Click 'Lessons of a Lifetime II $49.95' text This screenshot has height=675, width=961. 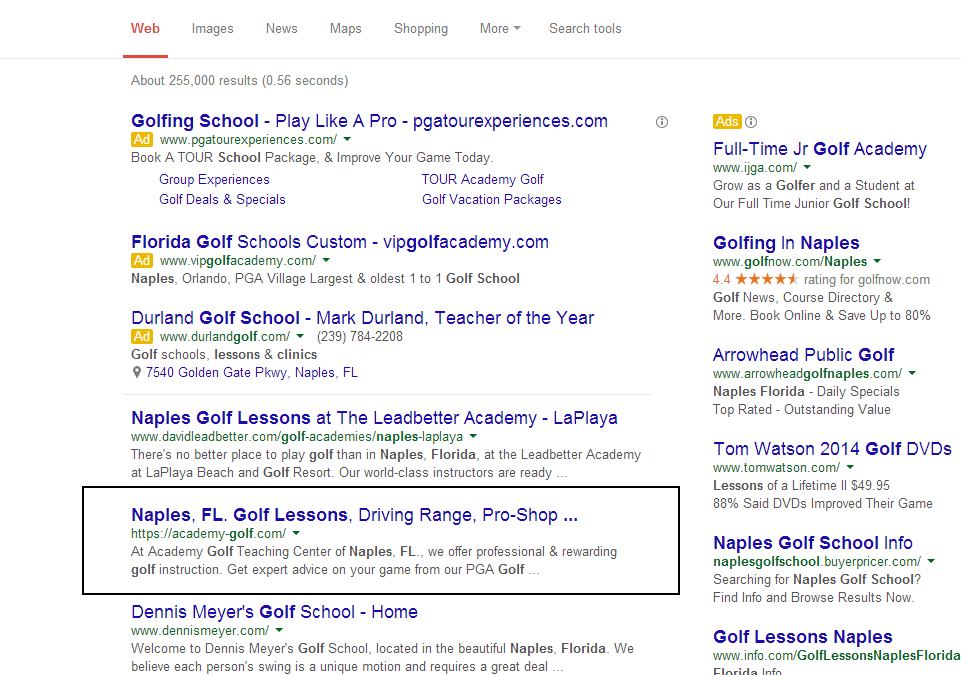tap(801, 486)
